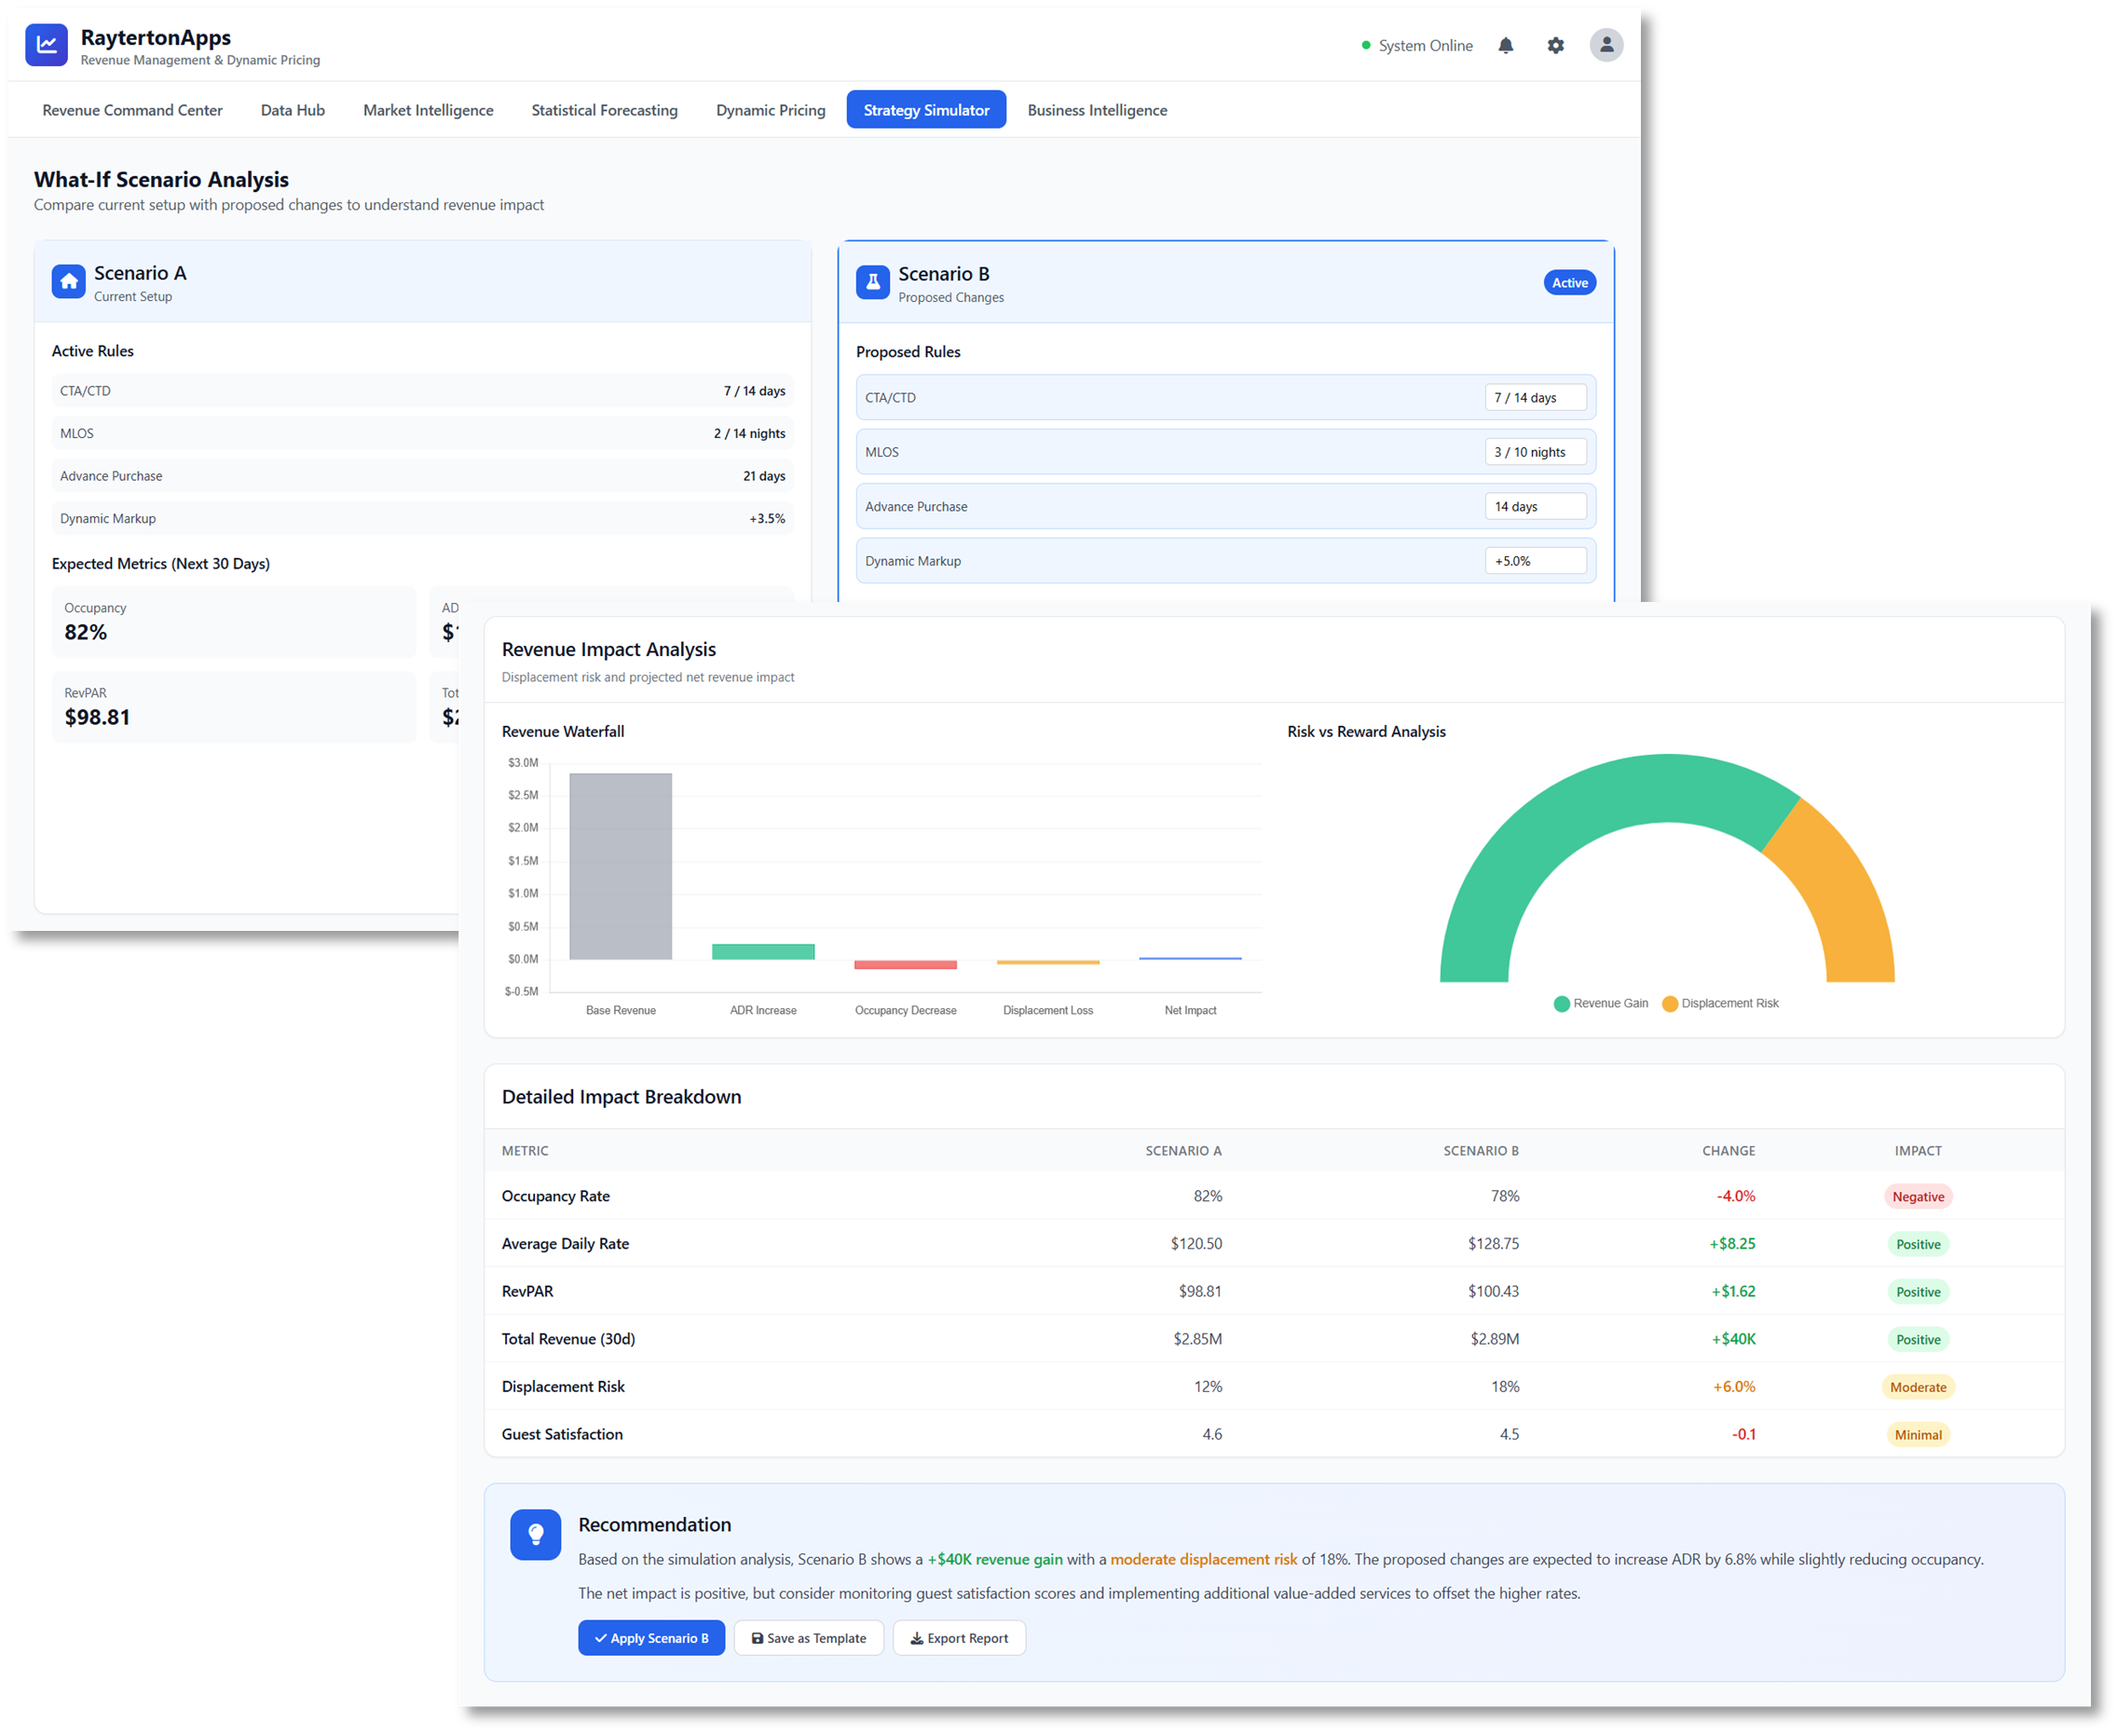Toggle Displacement Risk legend item
2118x1736 pixels.
point(1720,1003)
